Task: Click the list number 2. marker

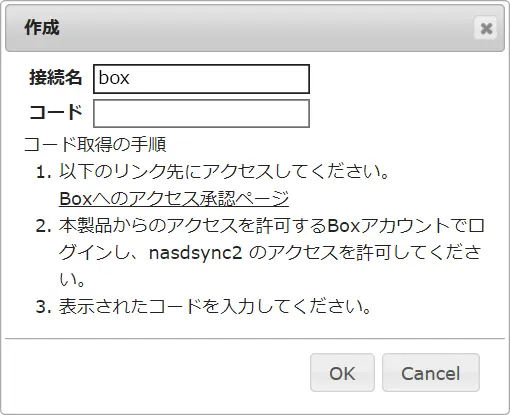Action: point(44,226)
